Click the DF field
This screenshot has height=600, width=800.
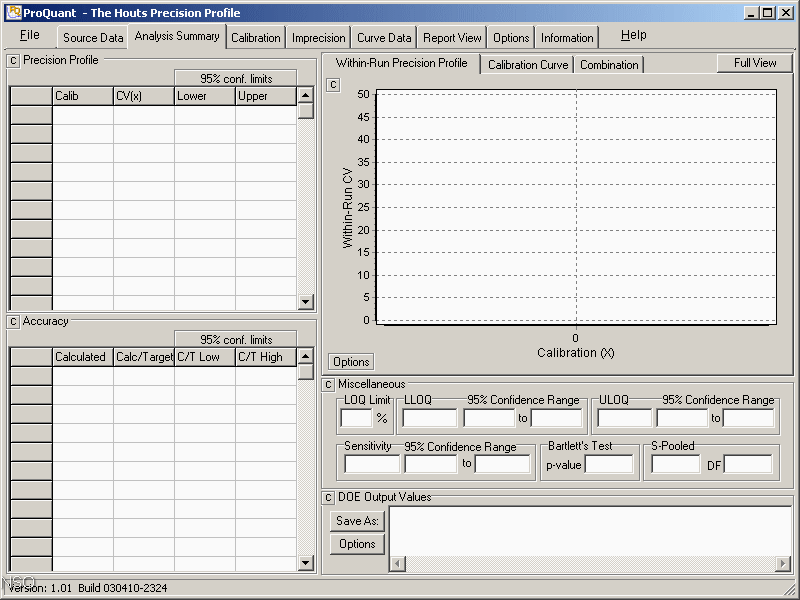[748, 464]
